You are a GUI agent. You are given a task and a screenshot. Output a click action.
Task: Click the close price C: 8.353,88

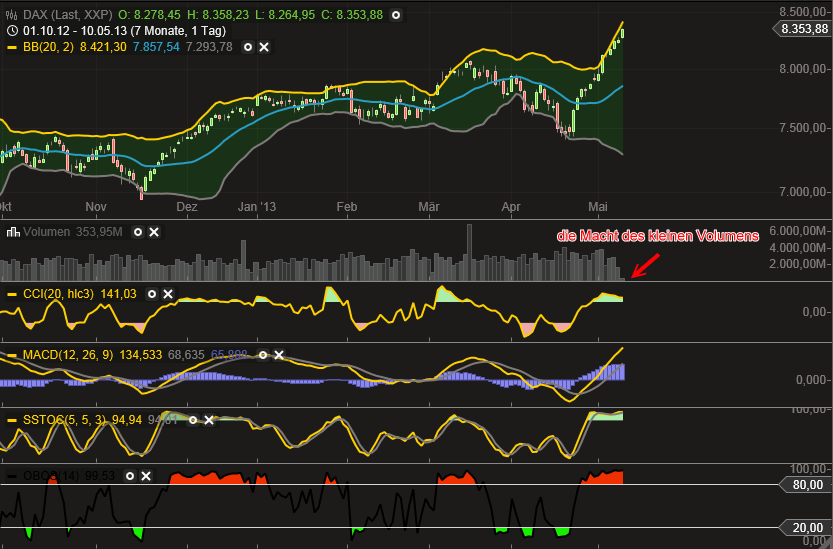pyautogui.click(x=352, y=15)
